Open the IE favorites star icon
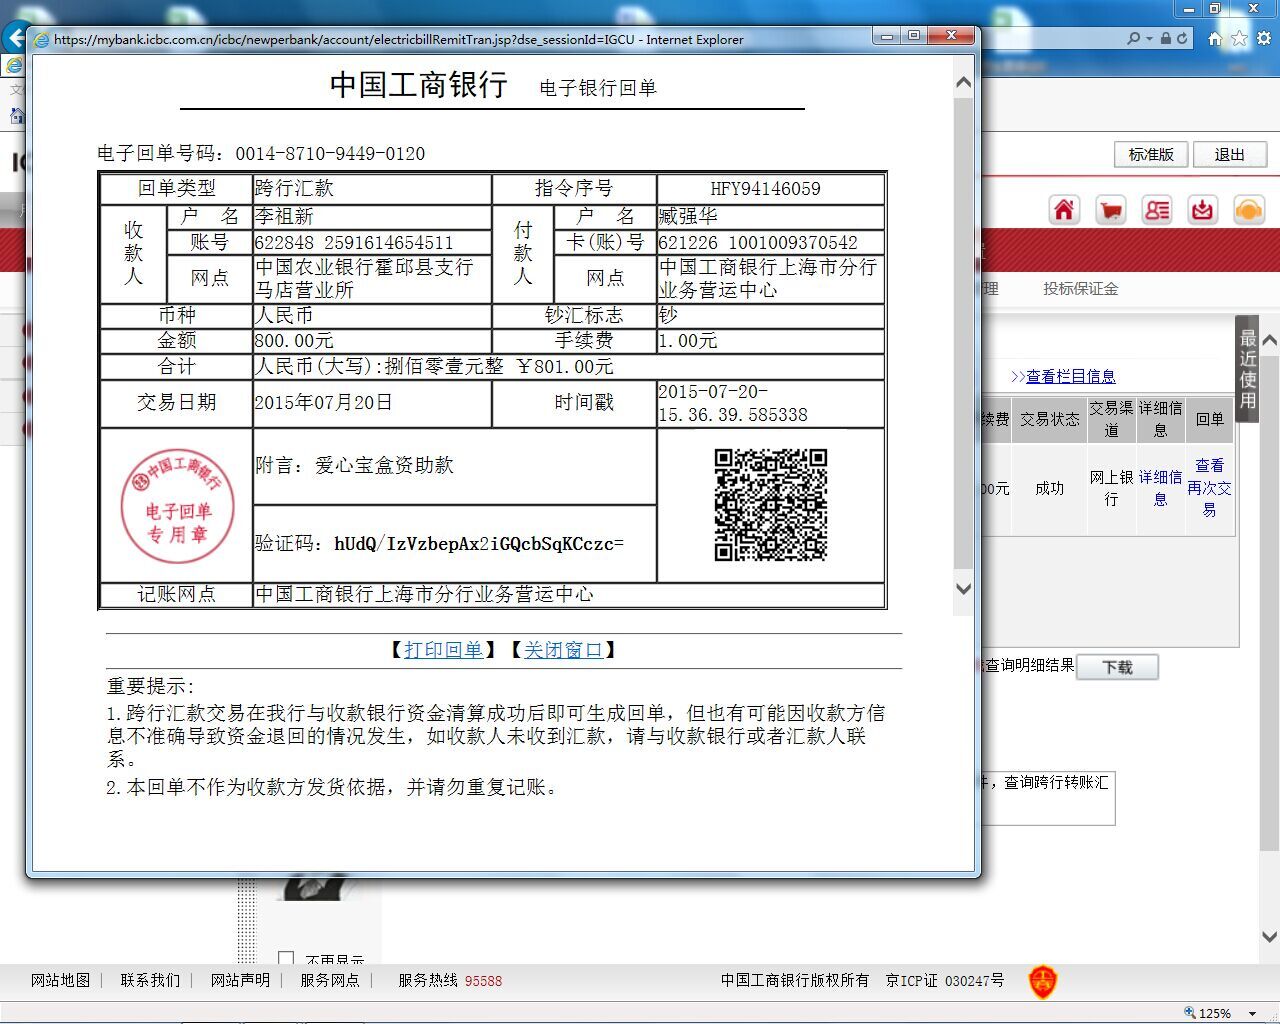1280x1024 pixels. [x=1239, y=38]
